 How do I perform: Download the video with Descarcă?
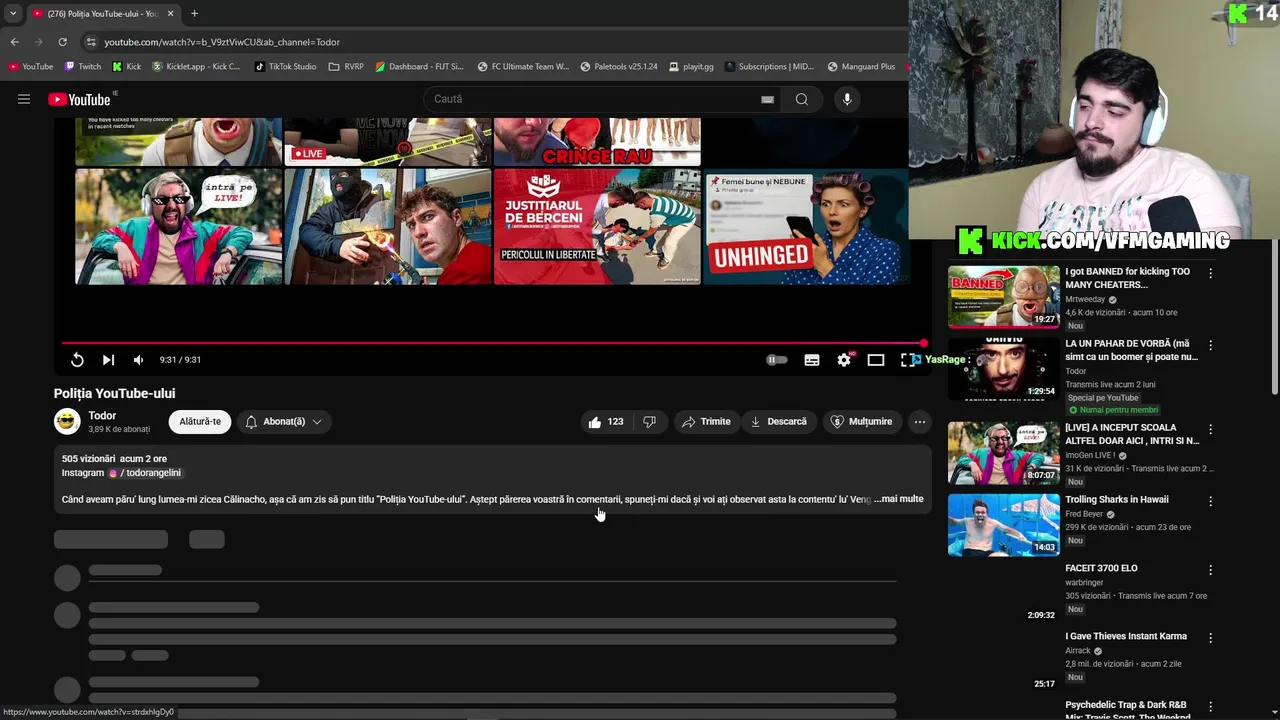click(778, 421)
